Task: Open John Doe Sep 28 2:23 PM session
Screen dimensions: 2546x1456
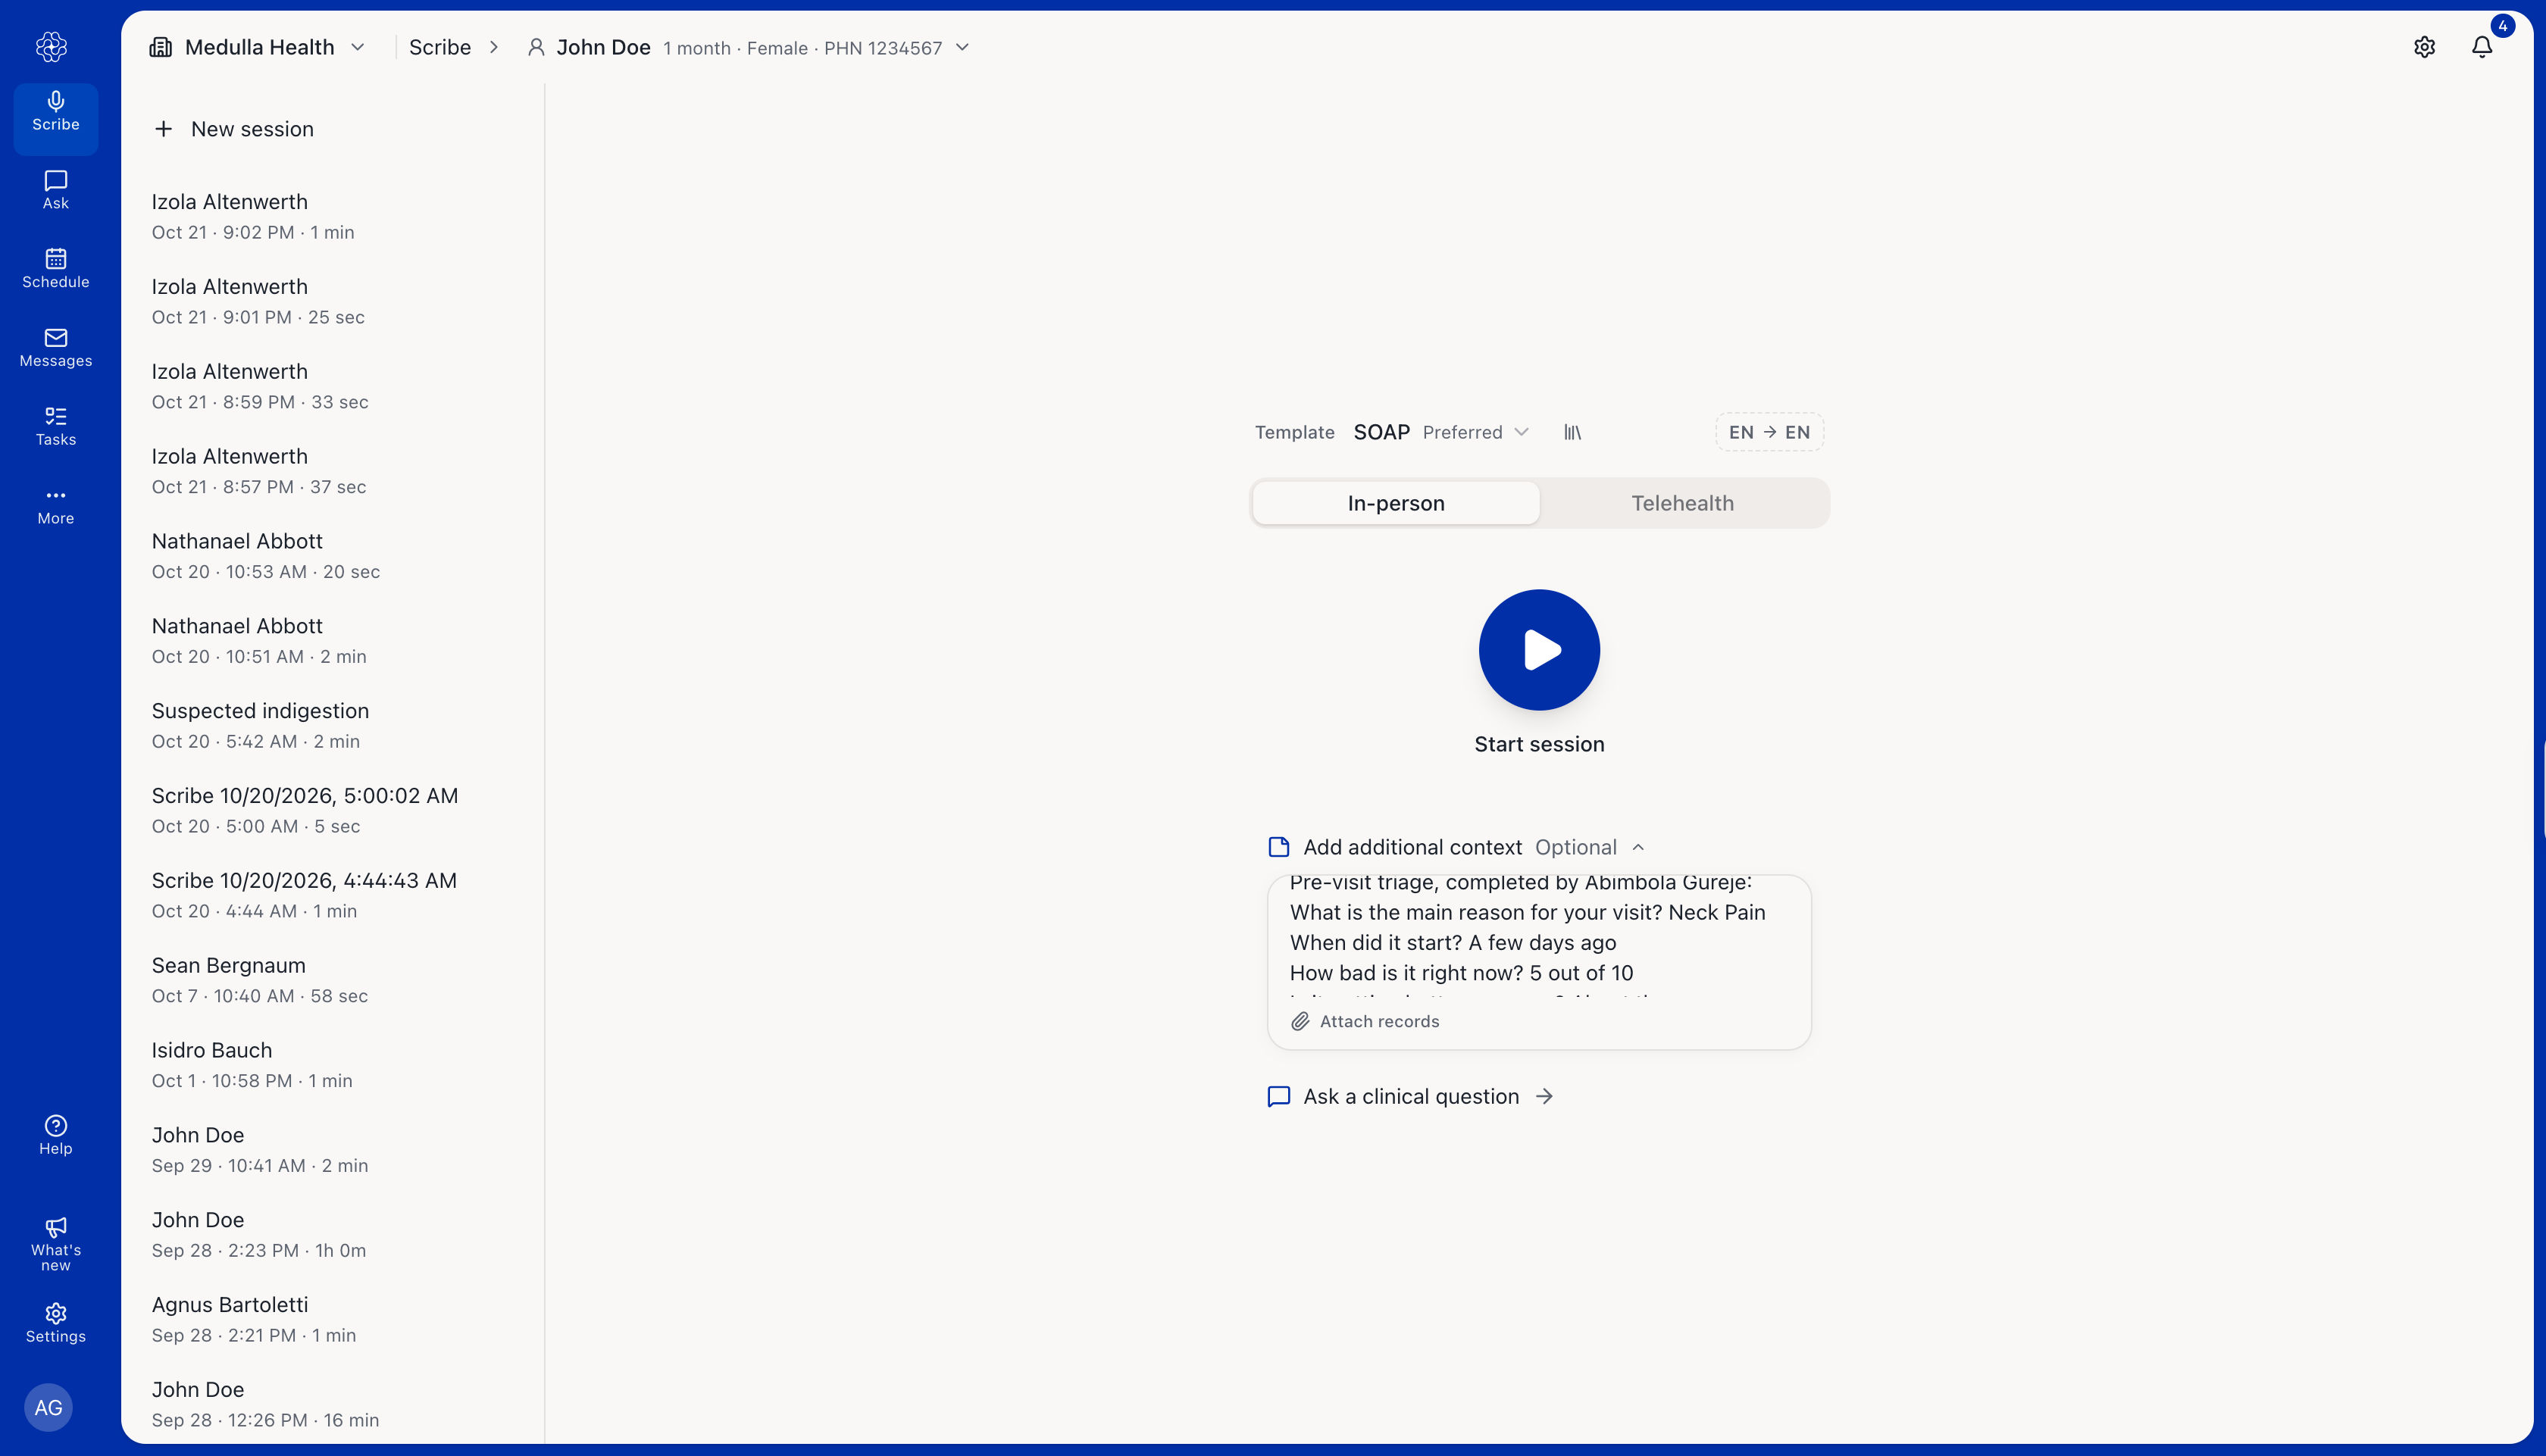Action: [x=333, y=1234]
